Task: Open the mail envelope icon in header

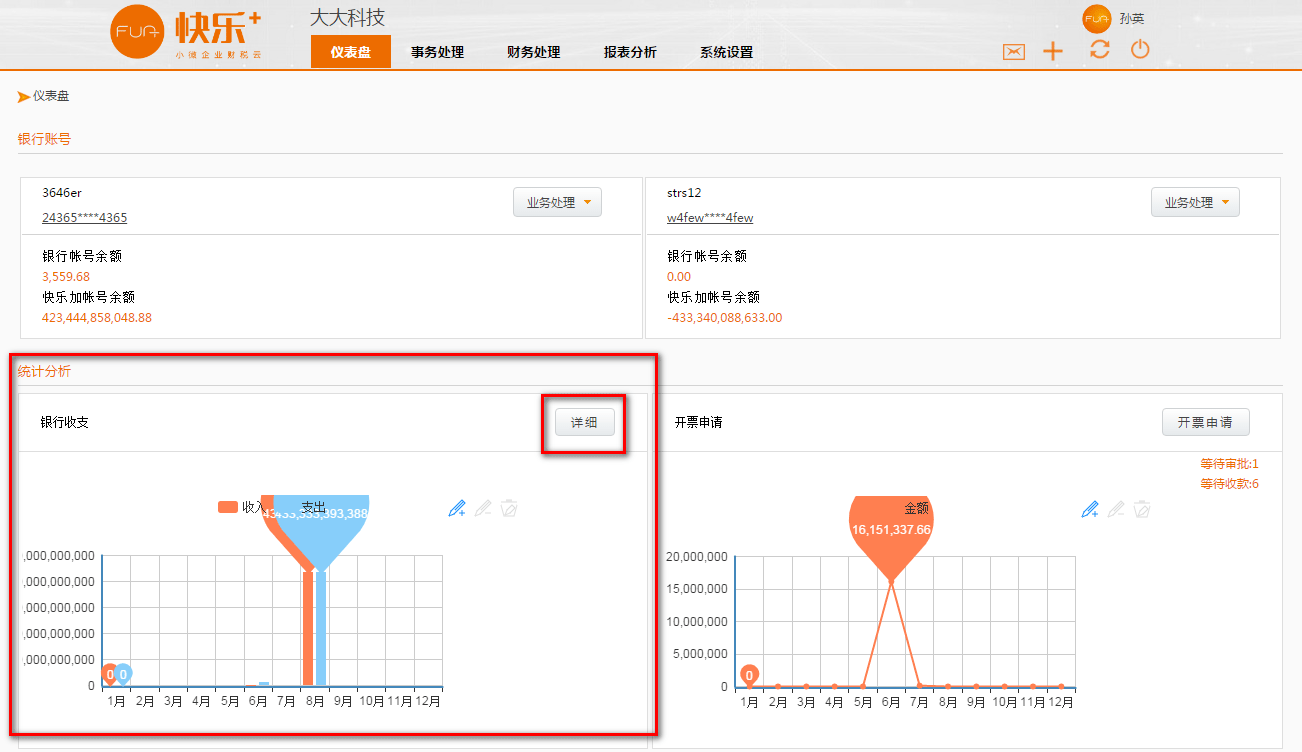Action: (1014, 52)
